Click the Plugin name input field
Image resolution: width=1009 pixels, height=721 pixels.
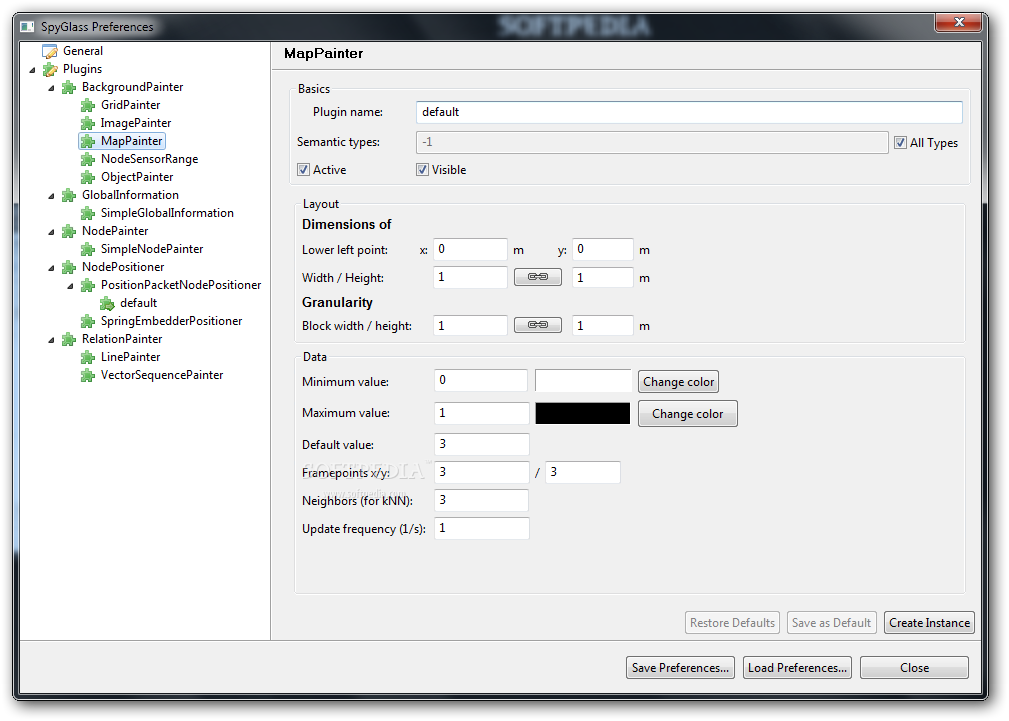click(x=689, y=112)
